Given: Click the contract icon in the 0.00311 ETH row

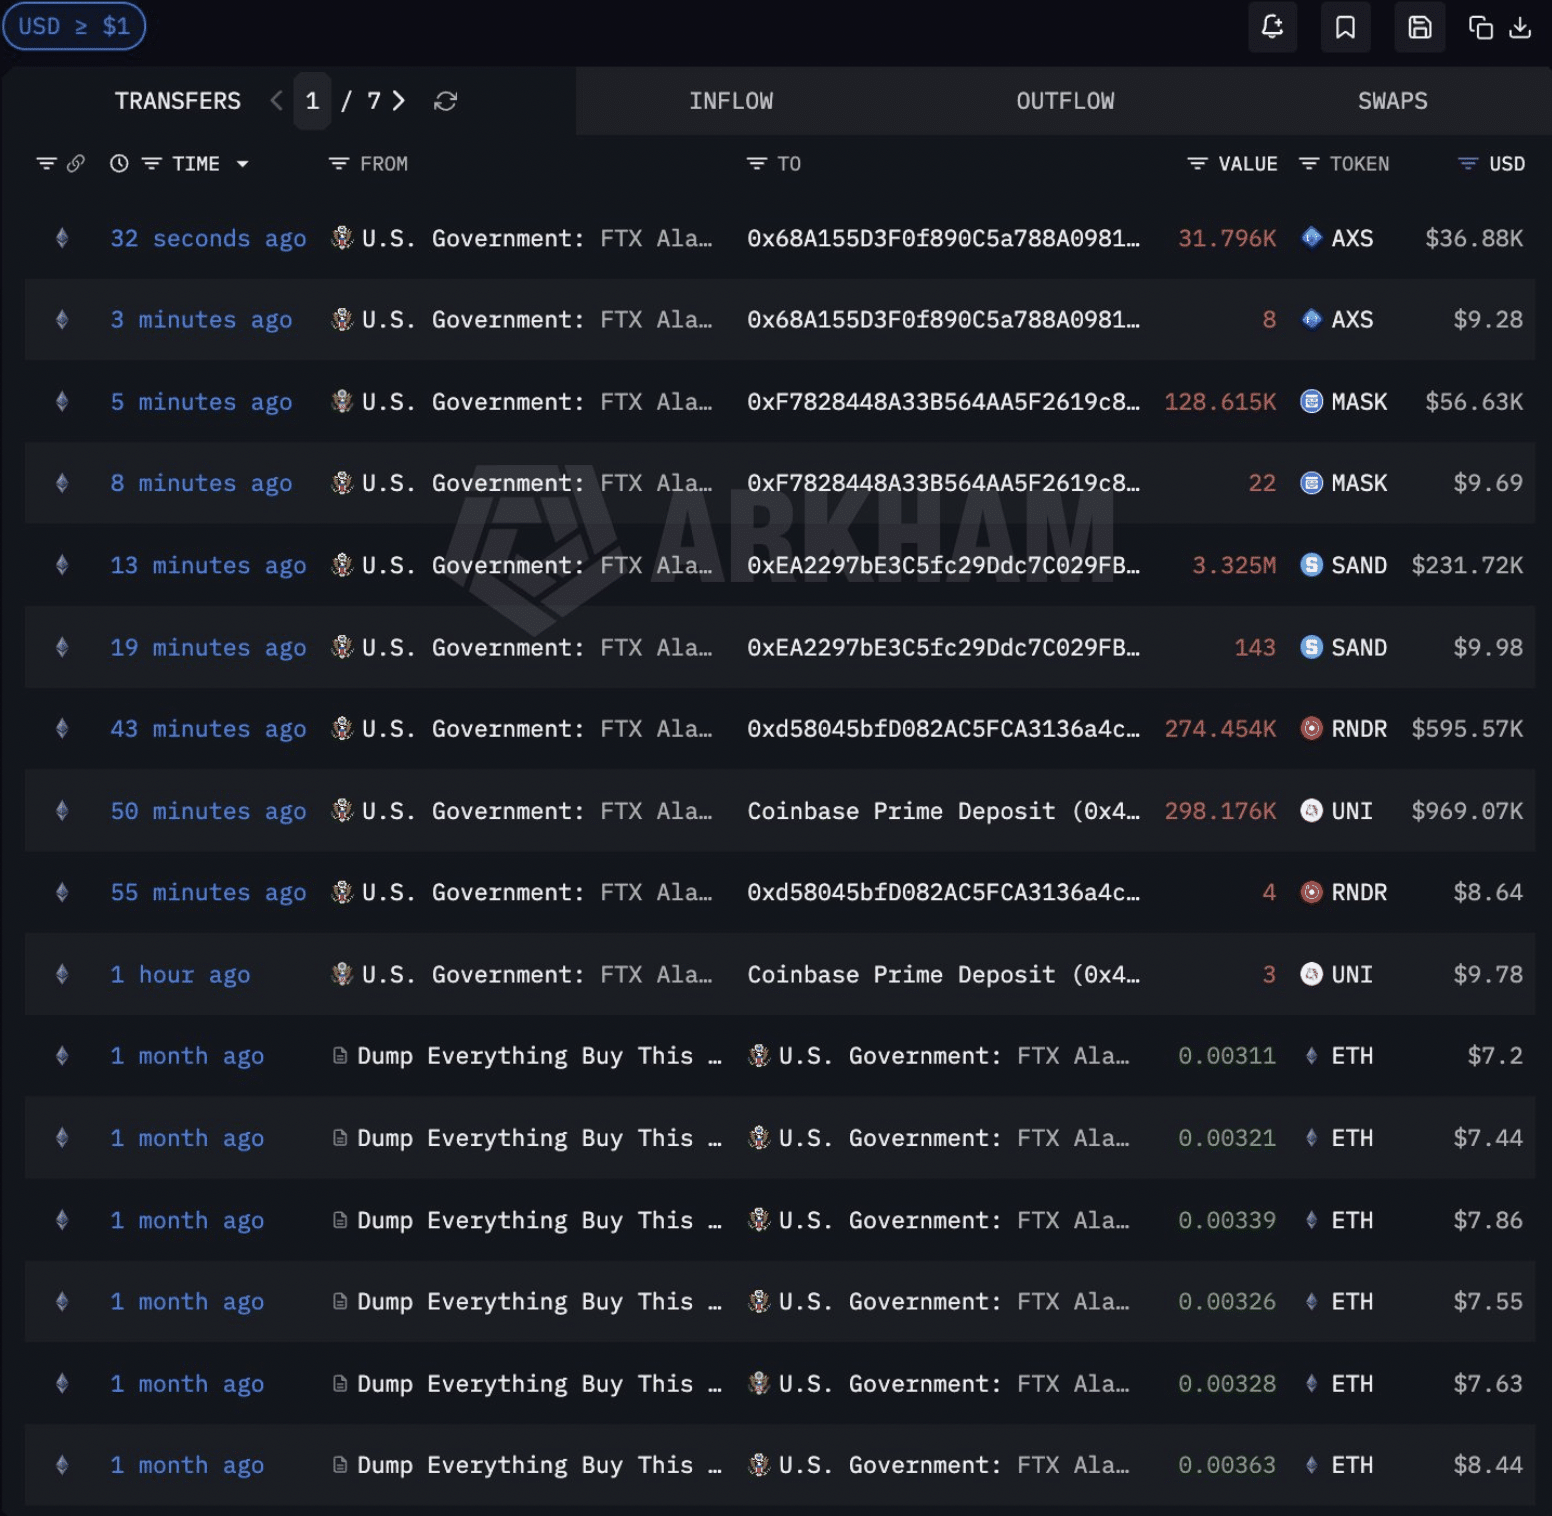Looking at the screenshot, I should pyautogui.click(x=340, y=1056).
